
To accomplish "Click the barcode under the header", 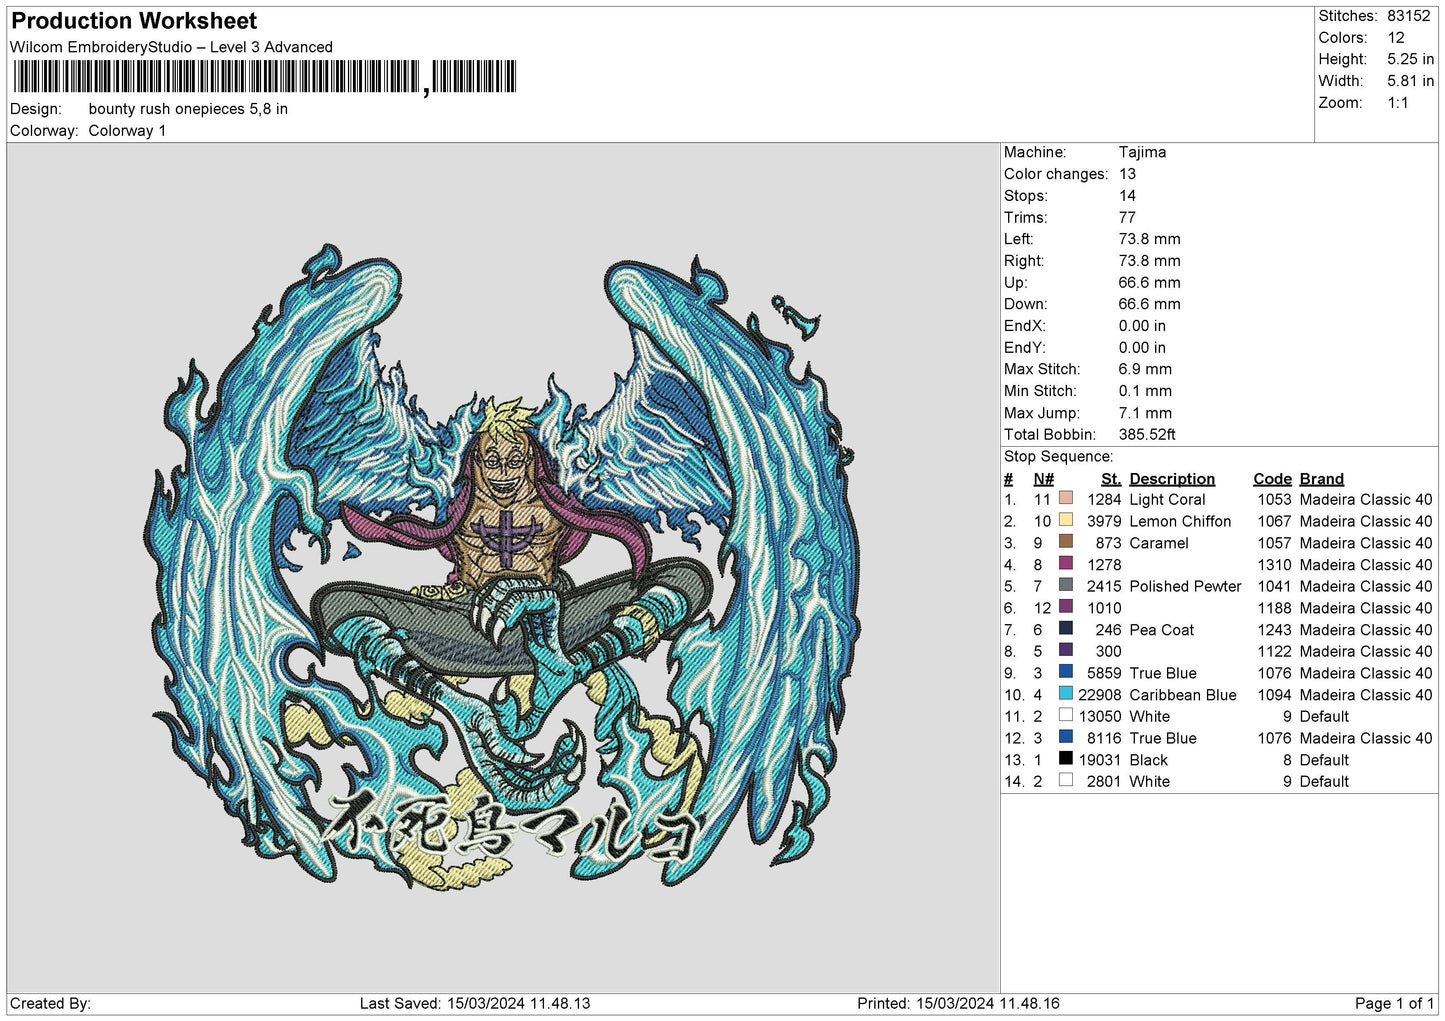I will click(264, 78).
